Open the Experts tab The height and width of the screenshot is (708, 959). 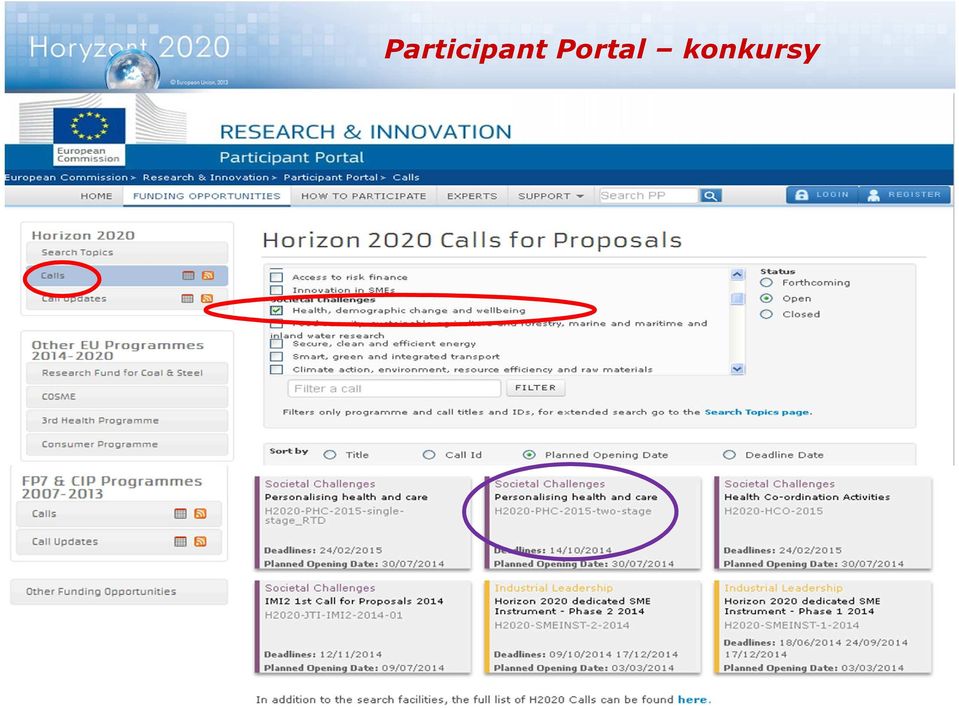tap(472, 196)
